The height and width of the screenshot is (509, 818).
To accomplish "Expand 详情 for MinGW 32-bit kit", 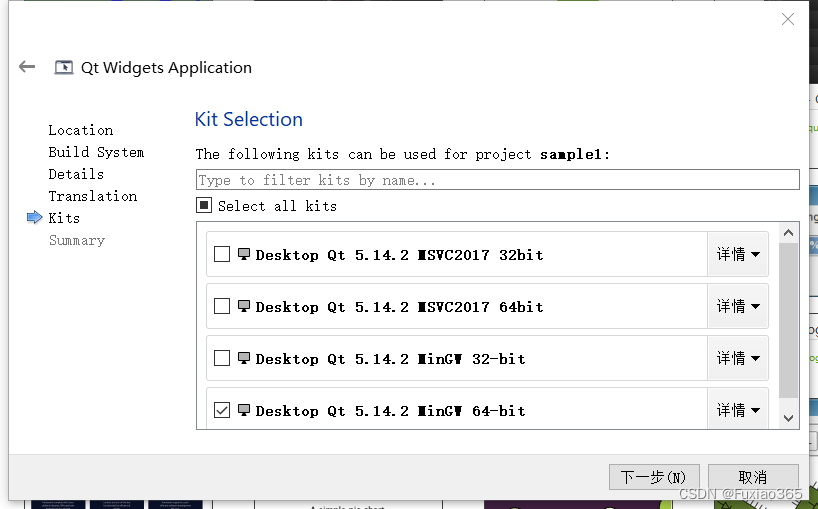I will pos(738,358).
